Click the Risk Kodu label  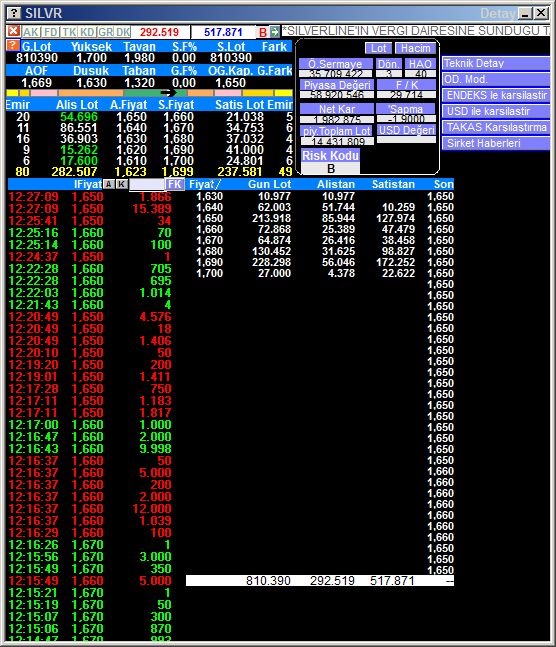pyautogui.click(x=330, y=156)
